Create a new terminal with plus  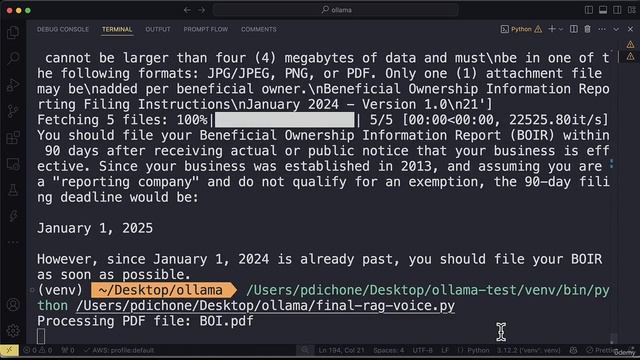tap(552, 29)
